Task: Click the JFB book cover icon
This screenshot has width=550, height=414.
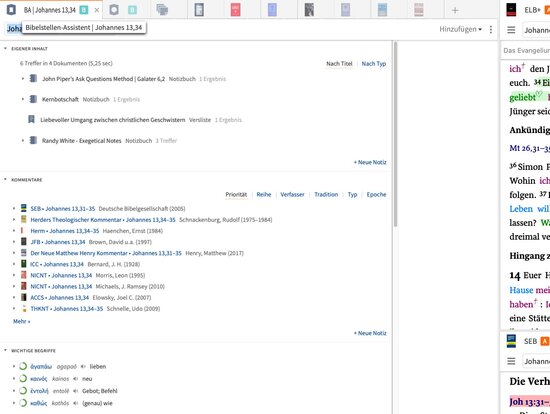Action: pyautogui.click(x=24, y=242)
